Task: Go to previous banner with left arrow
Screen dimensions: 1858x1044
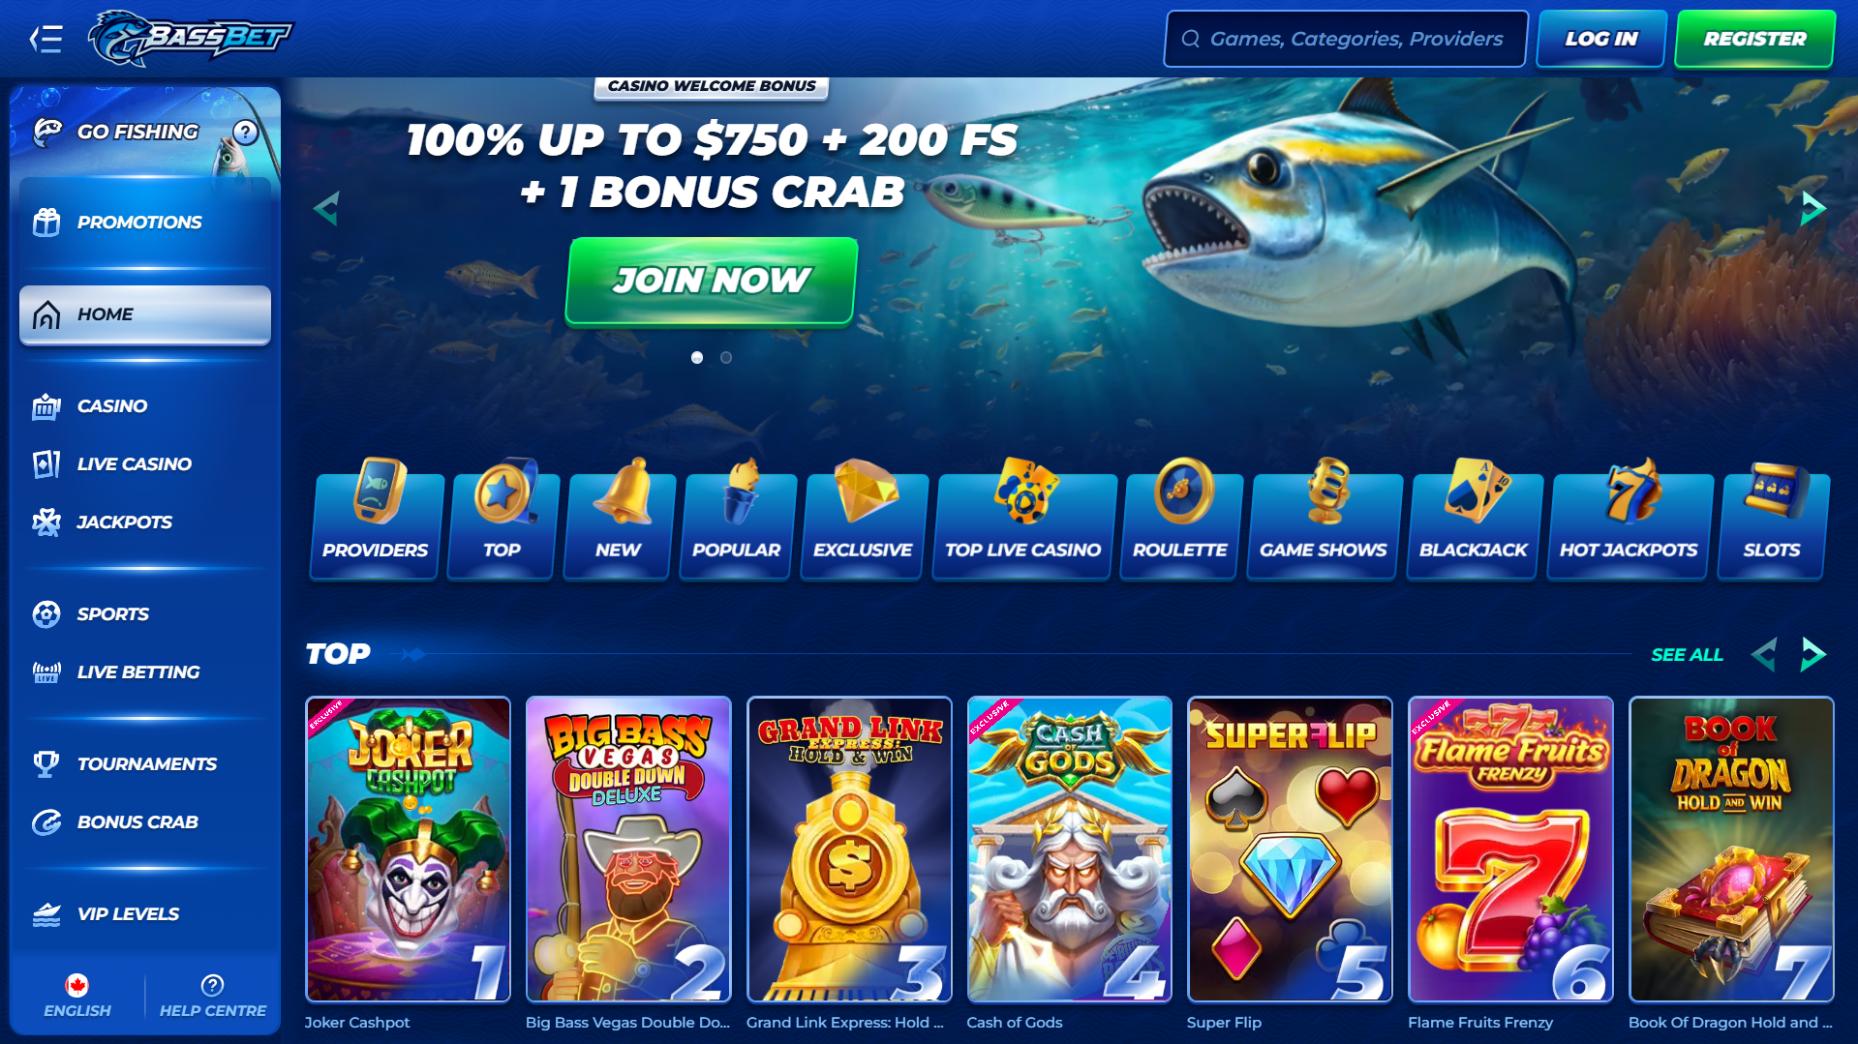Action: pyautogui.click(x=326, y=208)
